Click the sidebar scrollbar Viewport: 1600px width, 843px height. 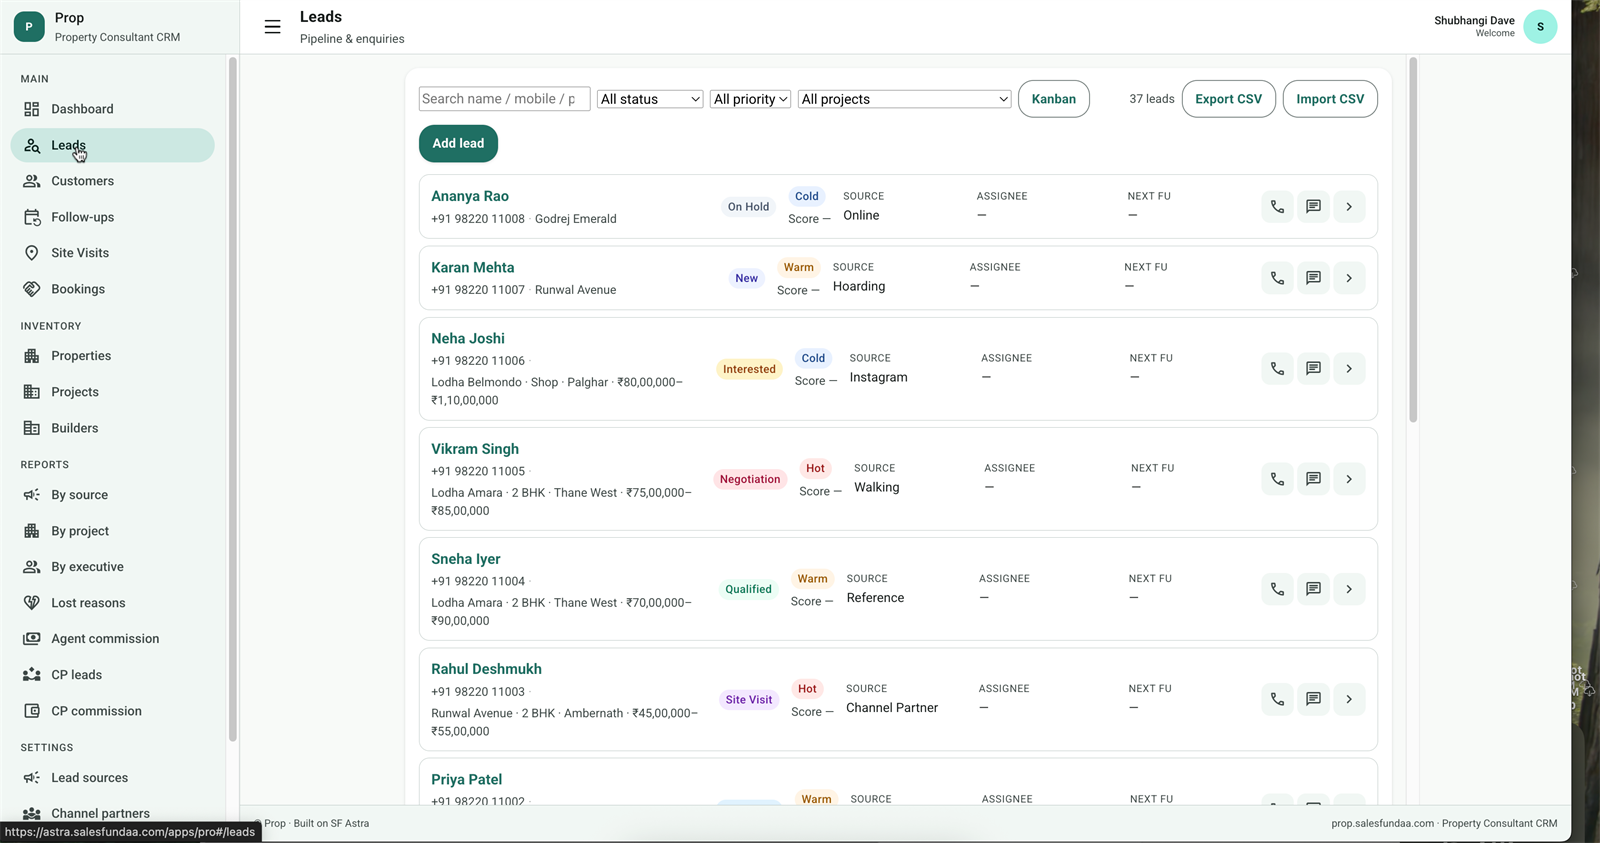click(x=232, y=400)
